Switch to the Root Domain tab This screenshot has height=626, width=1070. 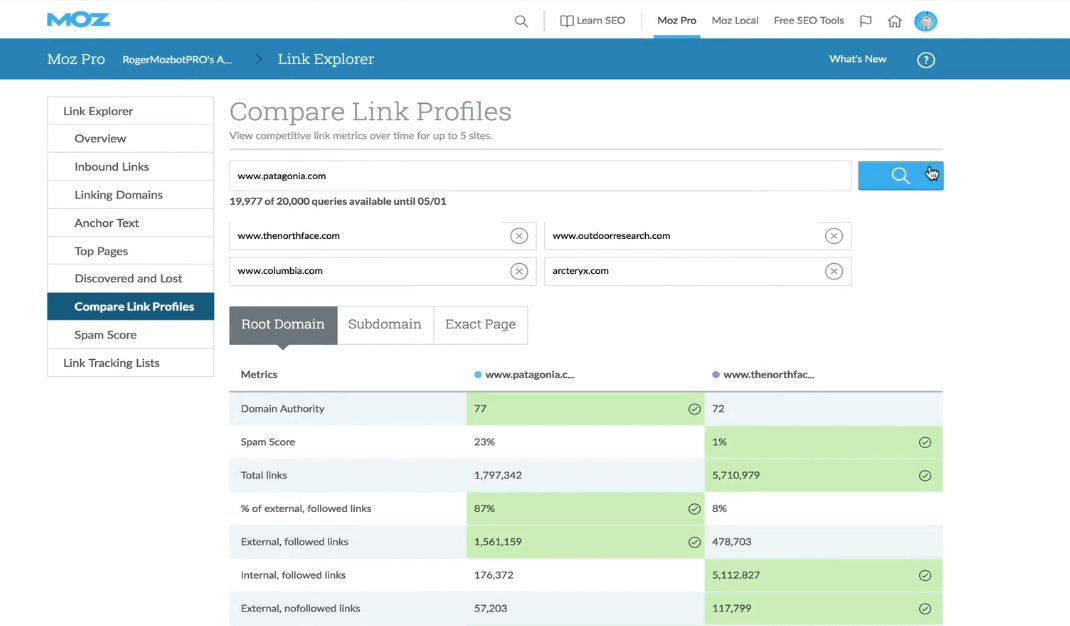point(283,325)
